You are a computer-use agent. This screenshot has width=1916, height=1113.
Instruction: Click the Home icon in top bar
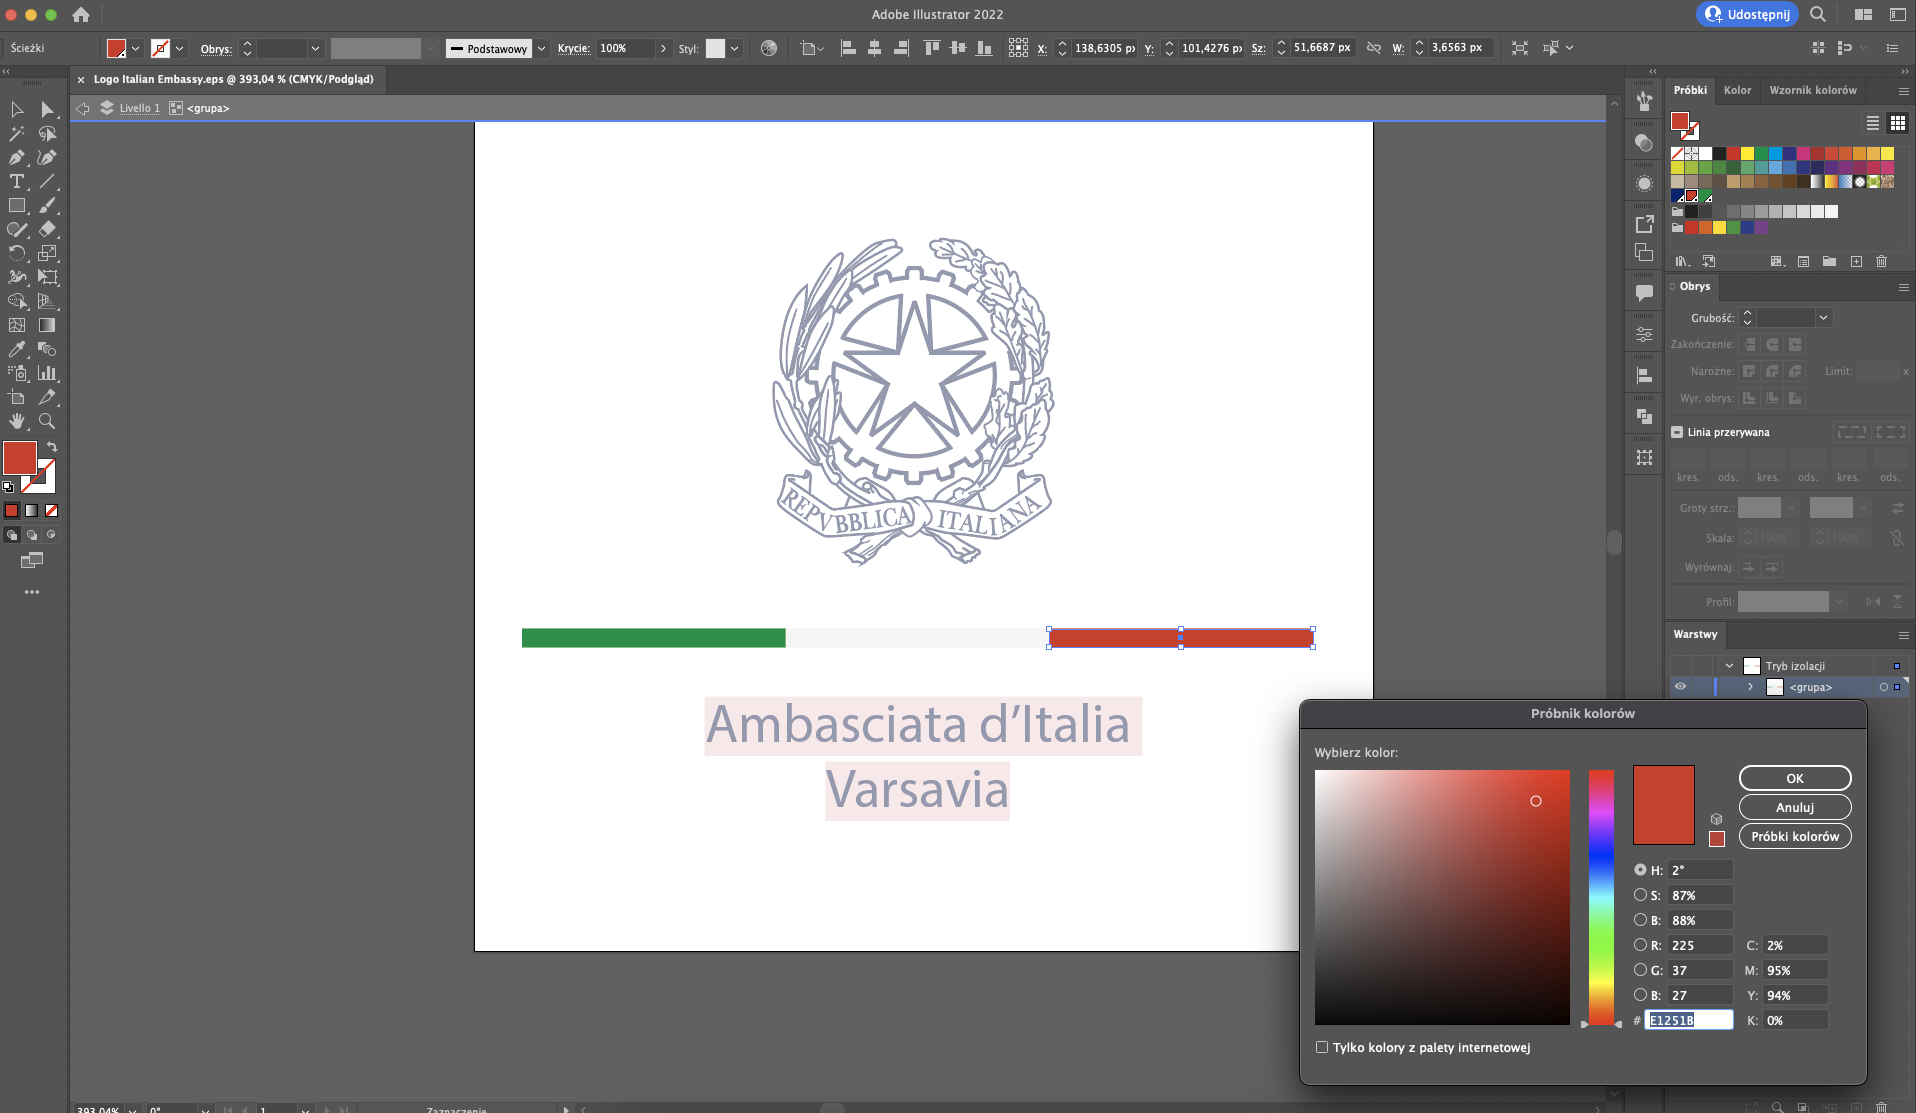point(81,15)
